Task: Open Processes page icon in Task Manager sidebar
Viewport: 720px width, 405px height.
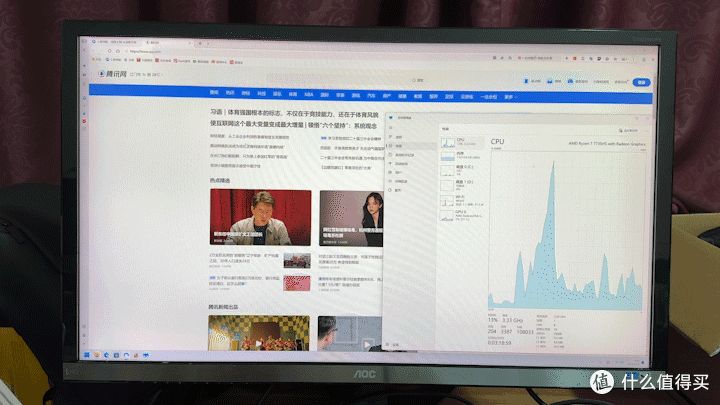Action: point(391,137)
